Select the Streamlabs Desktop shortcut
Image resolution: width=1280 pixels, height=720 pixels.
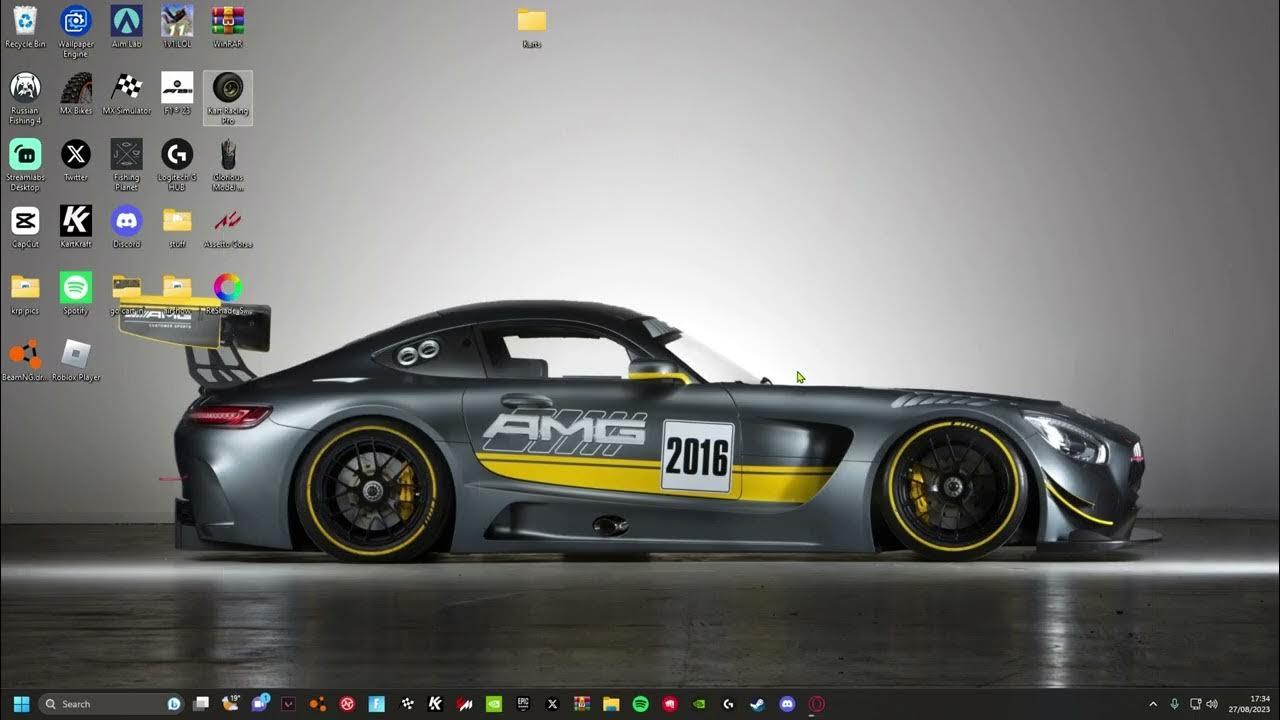click(25, 155)
